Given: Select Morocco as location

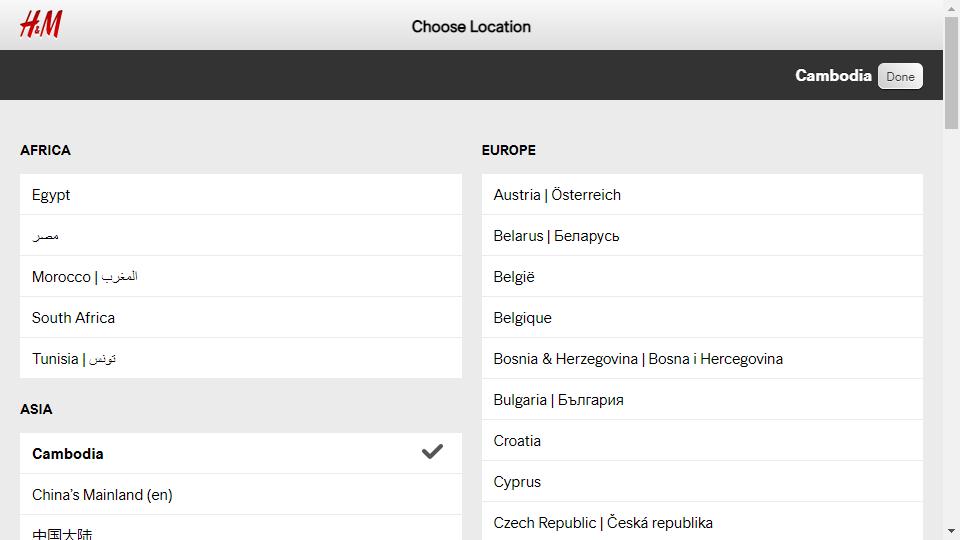Looking at the screenshot, I should click(241, 277).
